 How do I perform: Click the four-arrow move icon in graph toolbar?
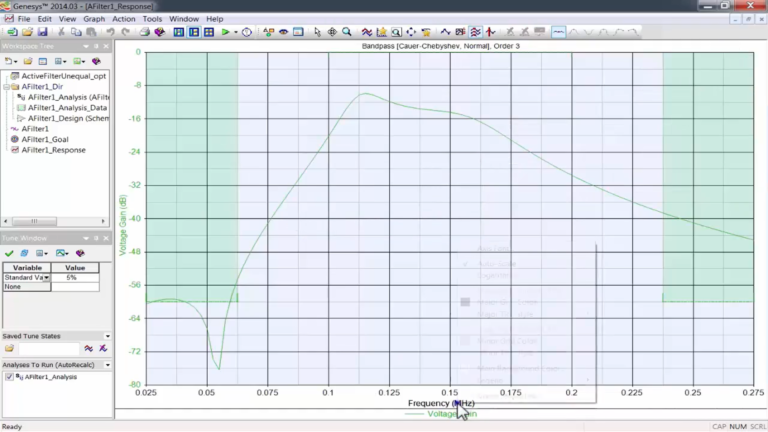411,32
